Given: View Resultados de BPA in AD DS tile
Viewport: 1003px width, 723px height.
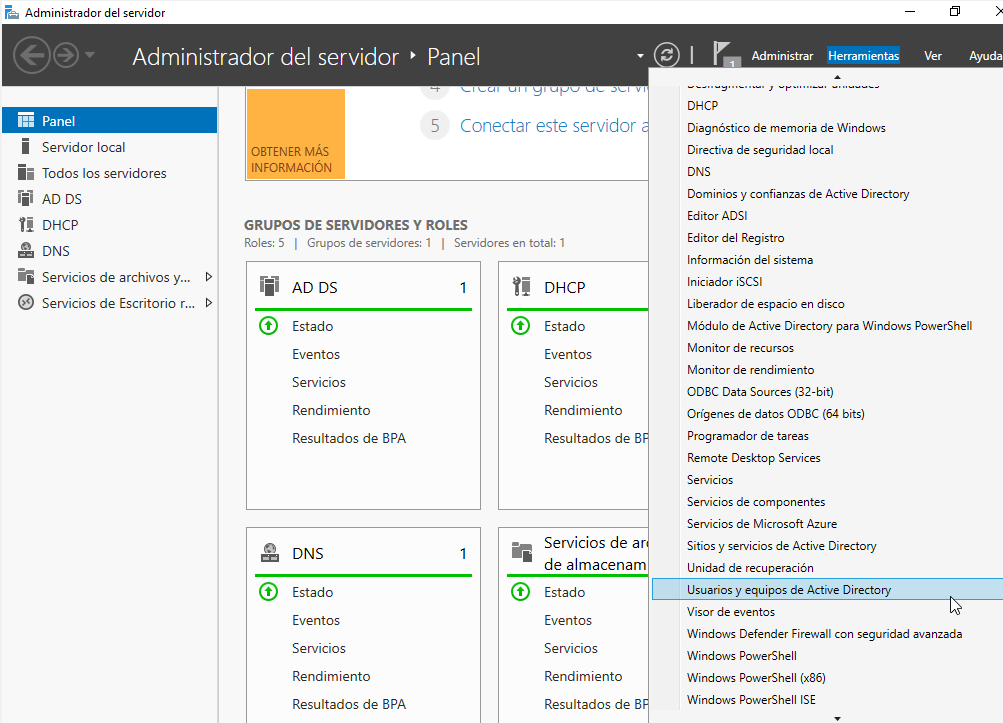Looking at the screenshot, I should [349, 438].
